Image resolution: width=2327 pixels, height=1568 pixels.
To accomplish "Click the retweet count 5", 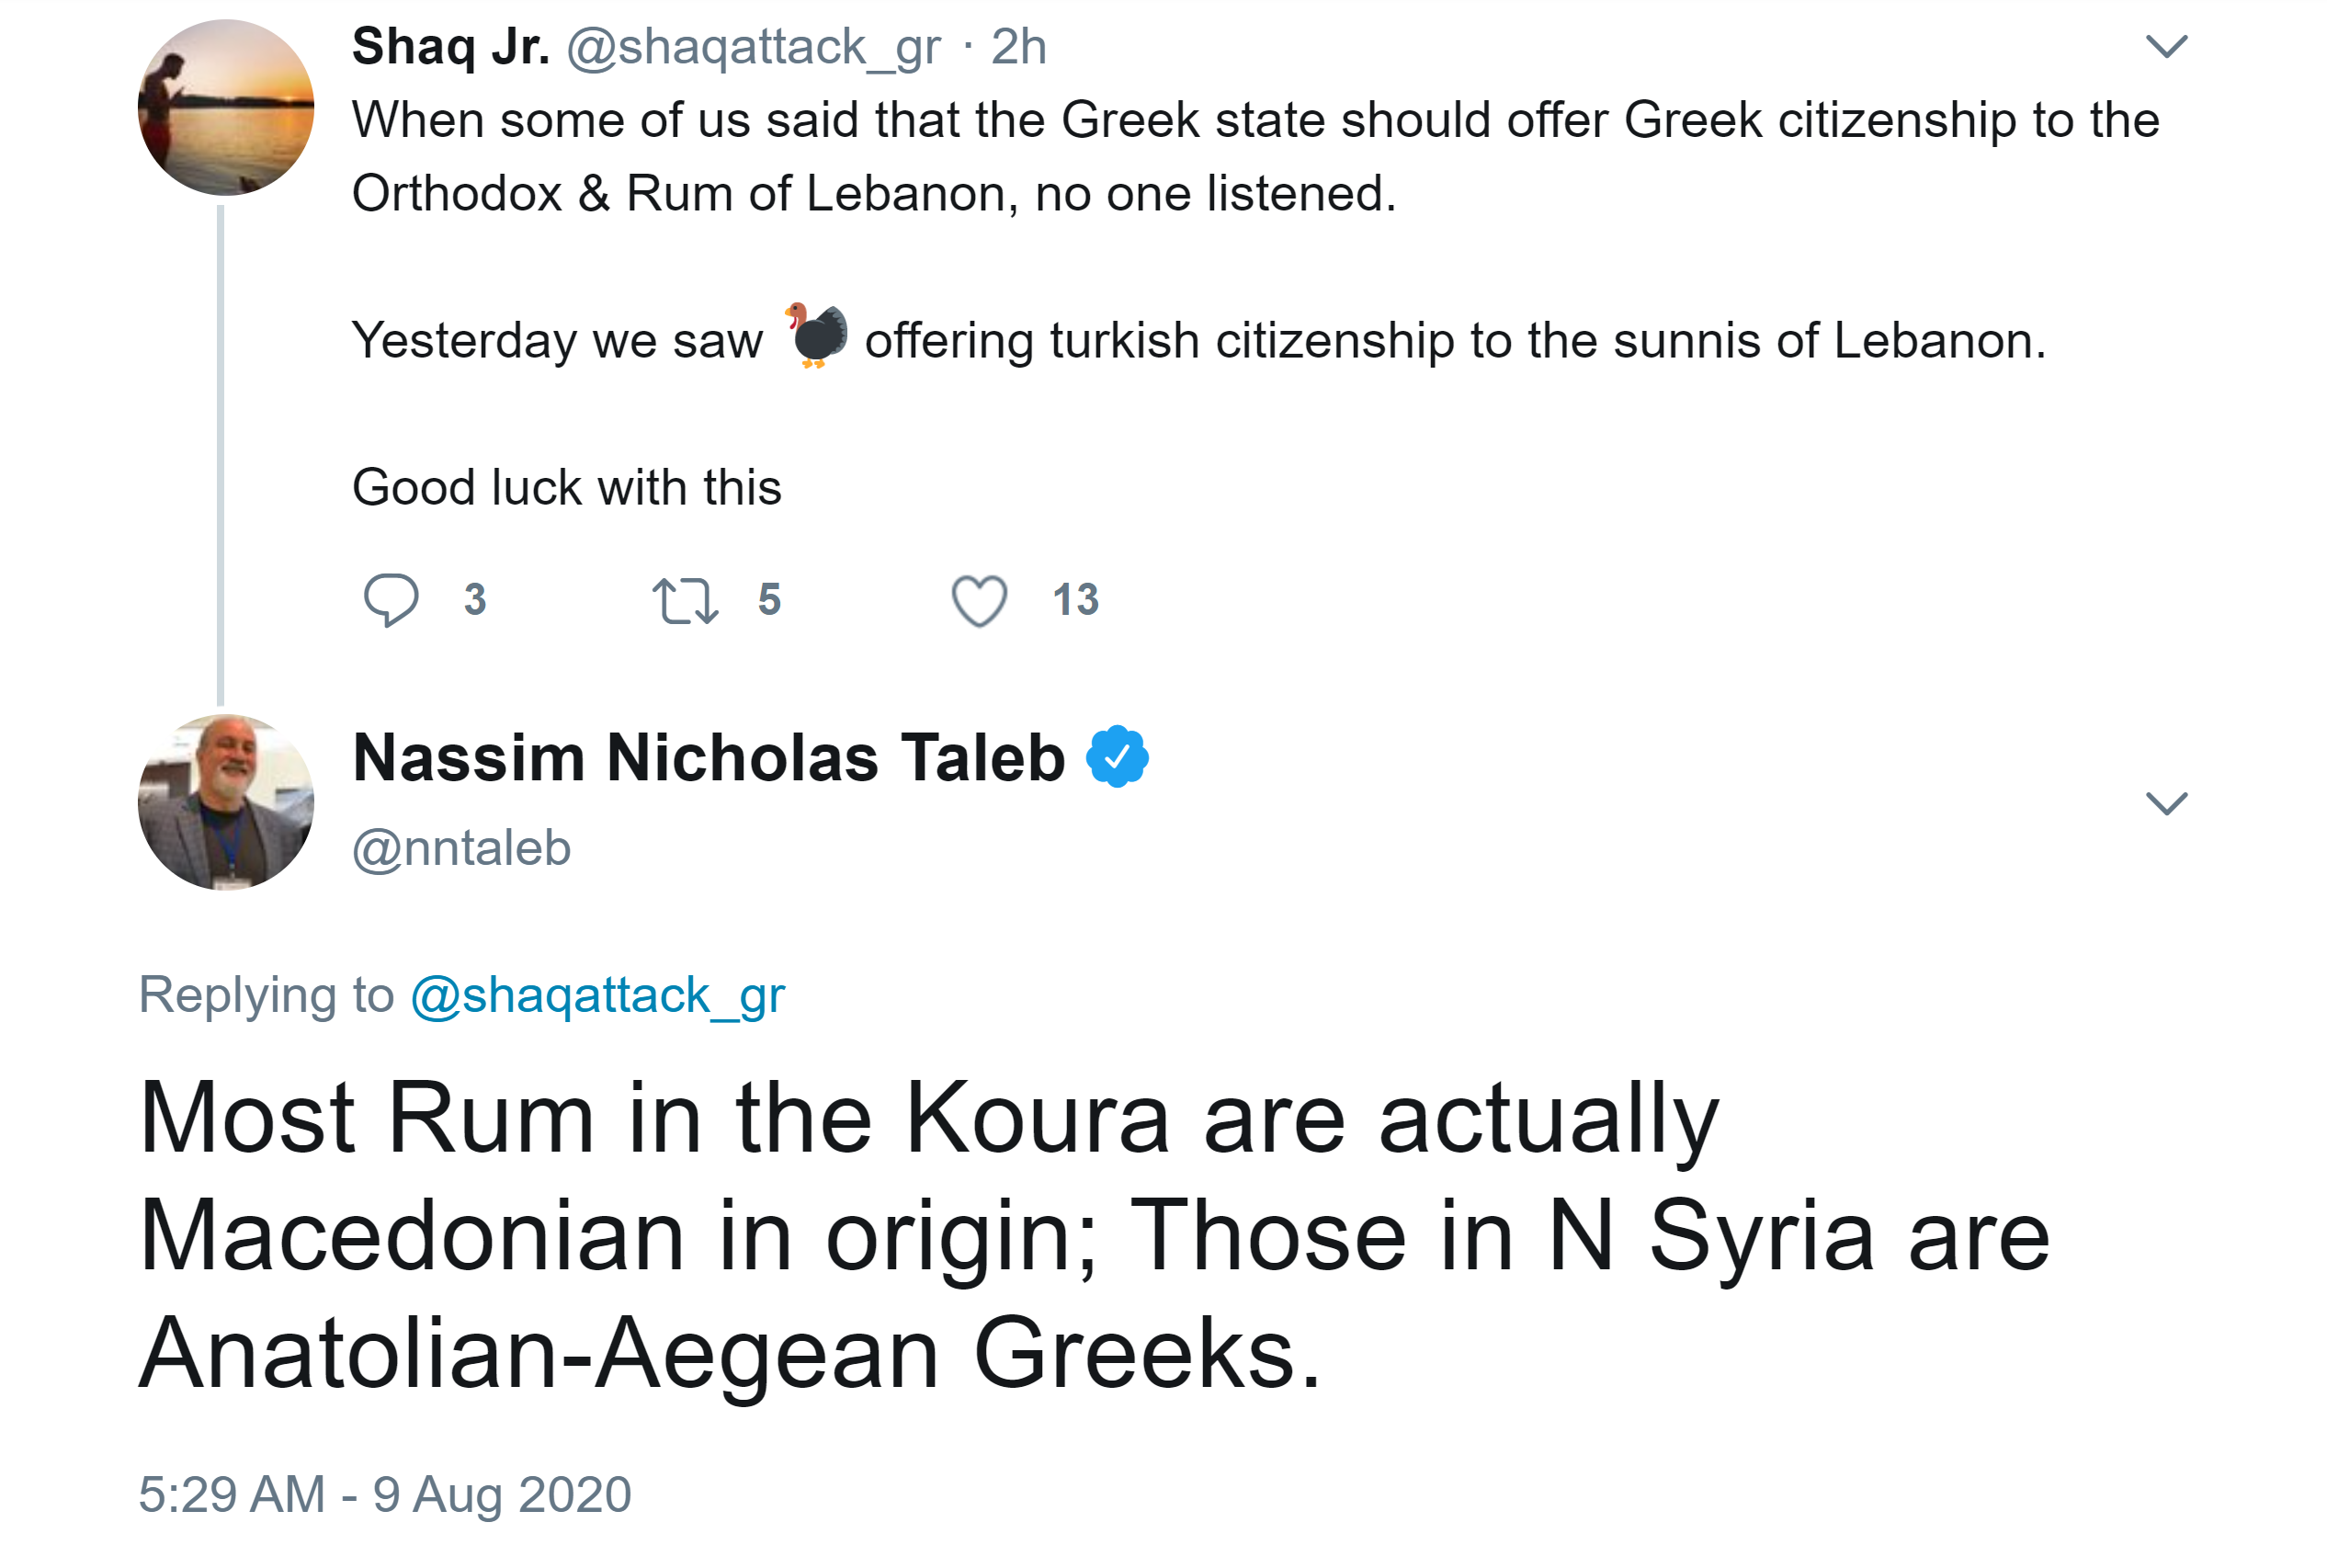I will 769,600.
